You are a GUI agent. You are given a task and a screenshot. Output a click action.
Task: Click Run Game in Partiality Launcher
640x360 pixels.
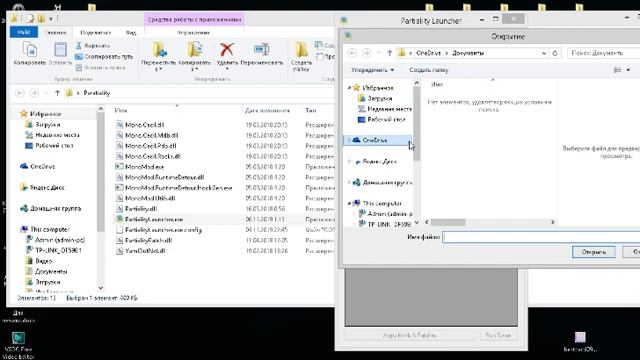[498, 335]
